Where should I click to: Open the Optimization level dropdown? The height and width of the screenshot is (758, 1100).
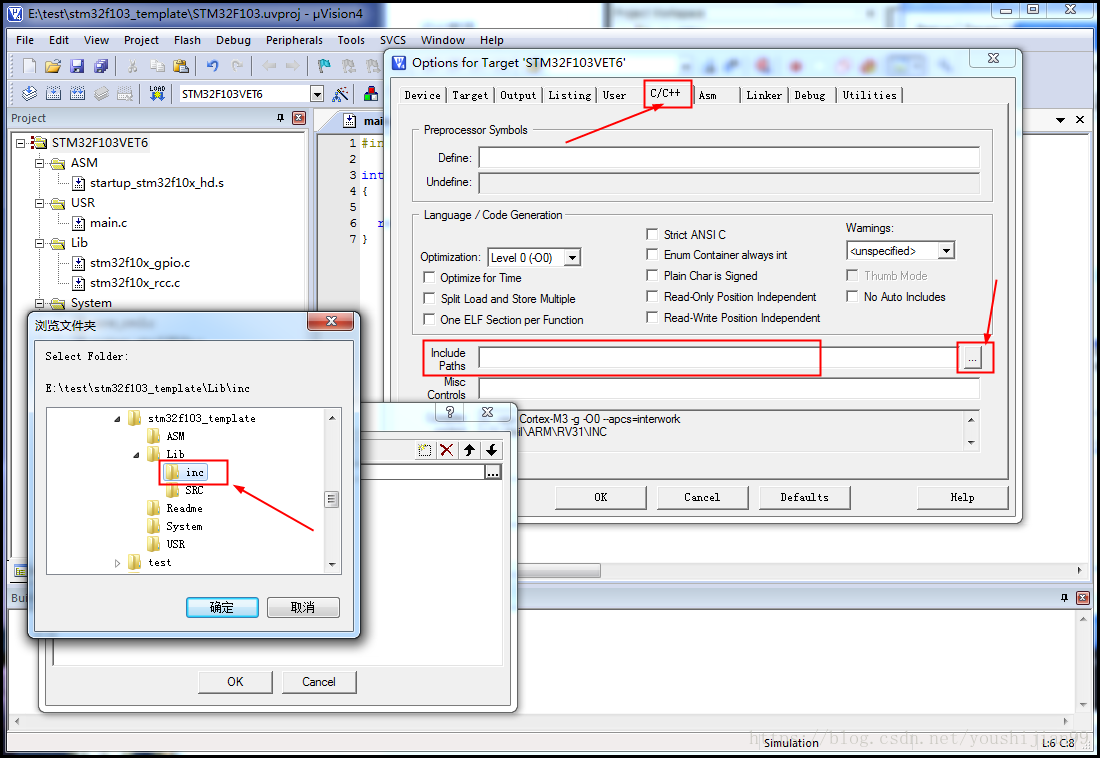[572, 258]
